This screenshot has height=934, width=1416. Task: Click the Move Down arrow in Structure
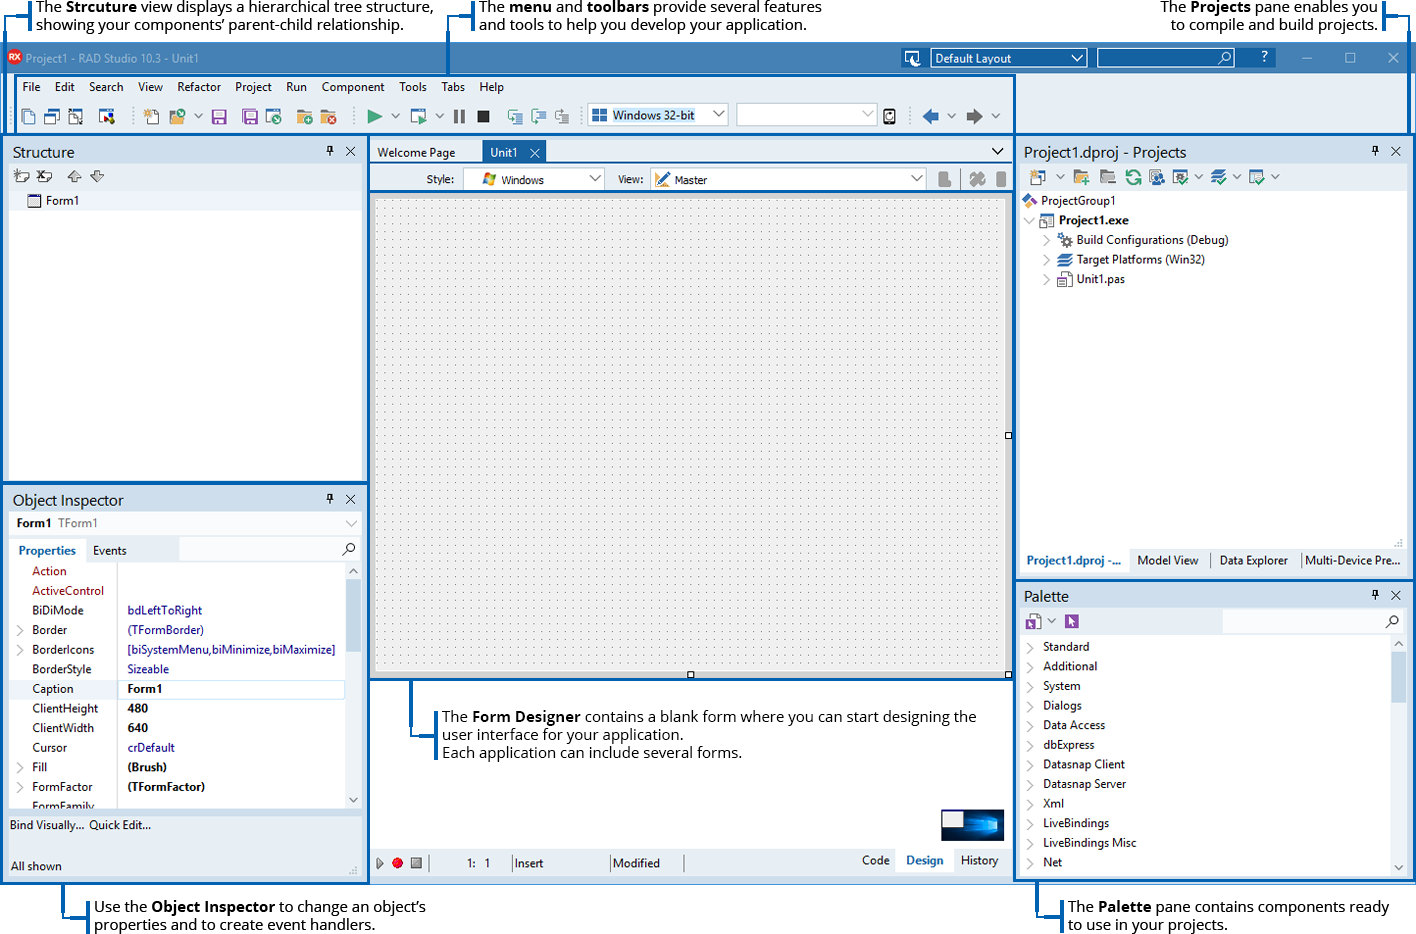[x=97, y=176]
